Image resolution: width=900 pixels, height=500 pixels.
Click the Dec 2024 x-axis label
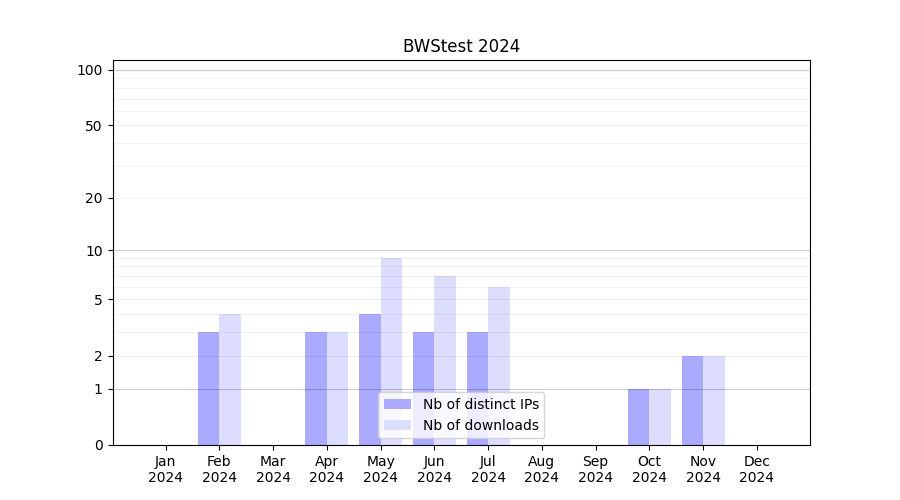coord(757,469)
